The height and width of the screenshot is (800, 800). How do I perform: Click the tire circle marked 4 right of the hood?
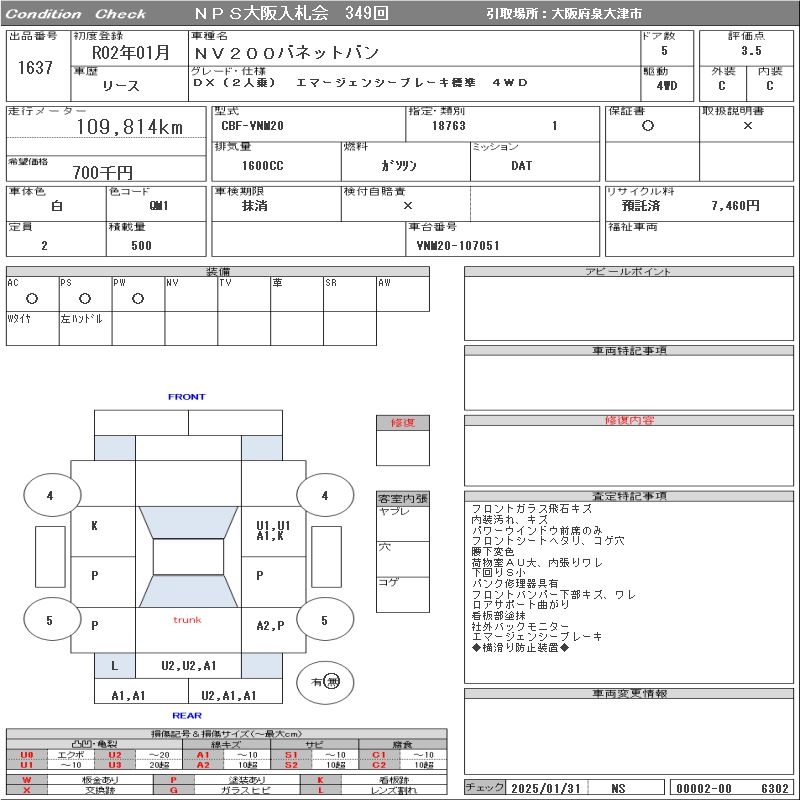pyautogui.click(x=324, y=495)
